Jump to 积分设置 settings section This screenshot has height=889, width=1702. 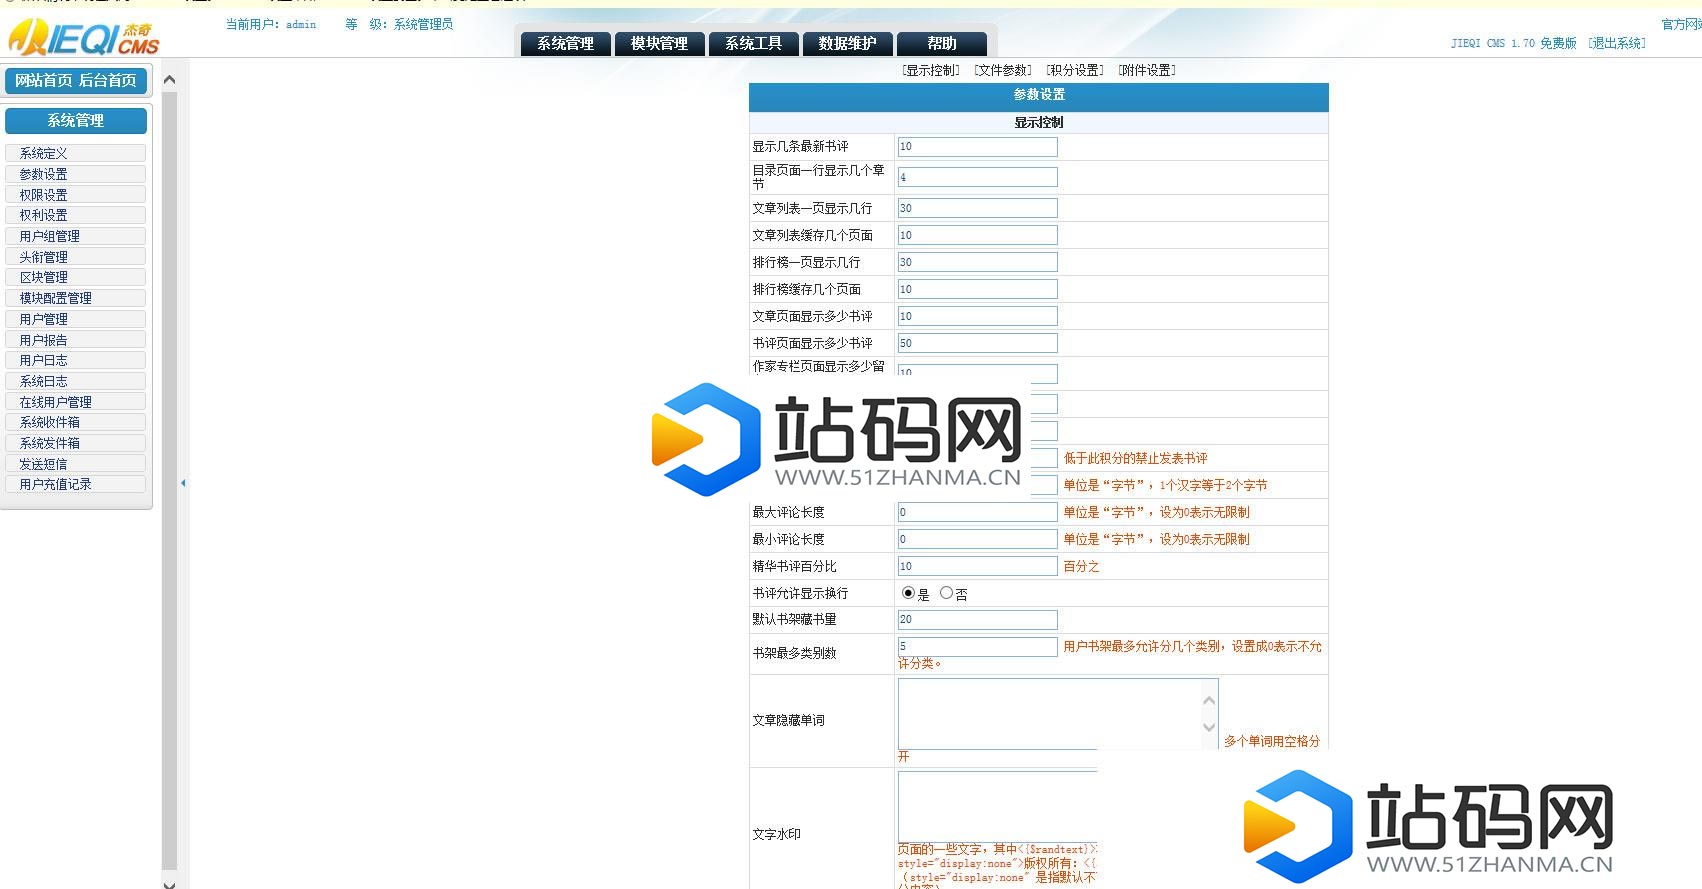pos(1075,70)
